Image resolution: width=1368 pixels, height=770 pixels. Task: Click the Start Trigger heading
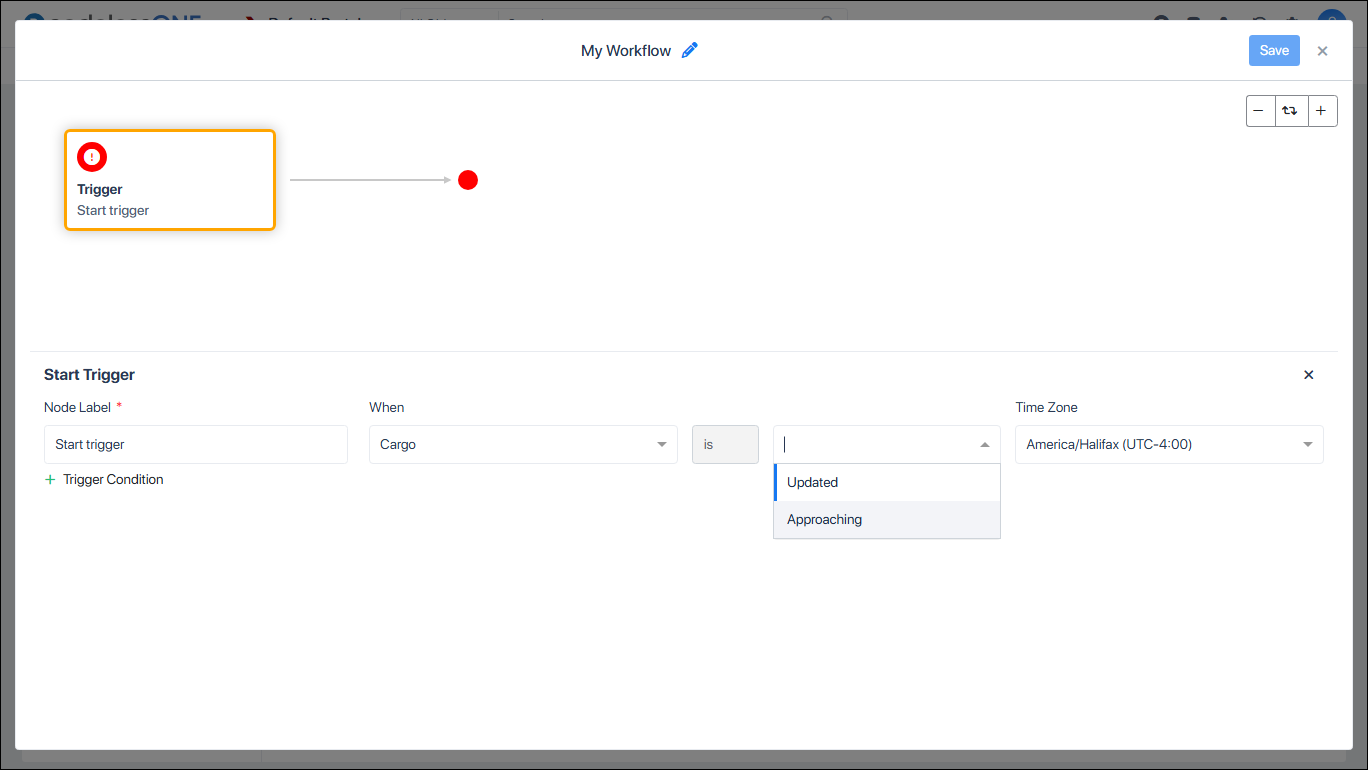89,375
